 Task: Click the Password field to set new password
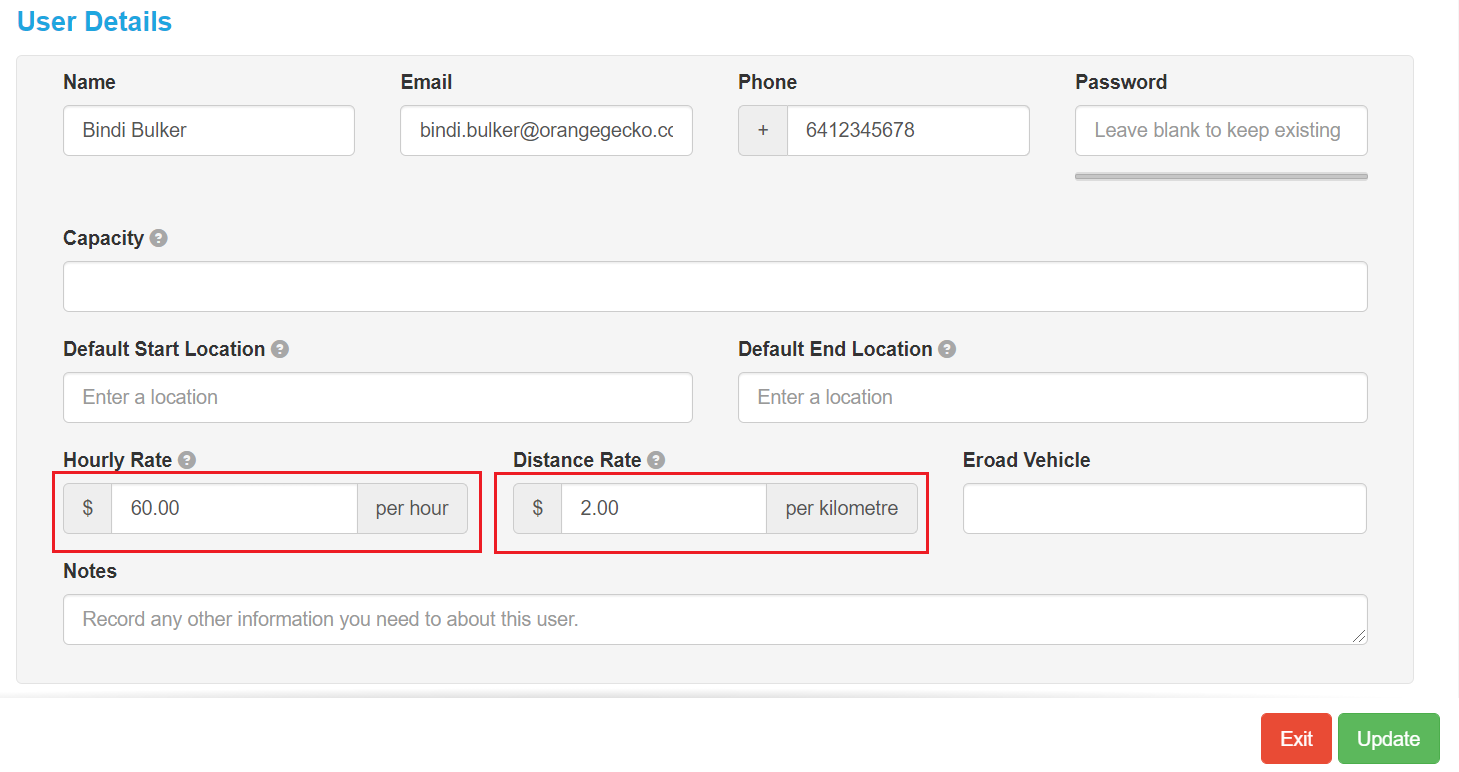[x=1221, y=130]
